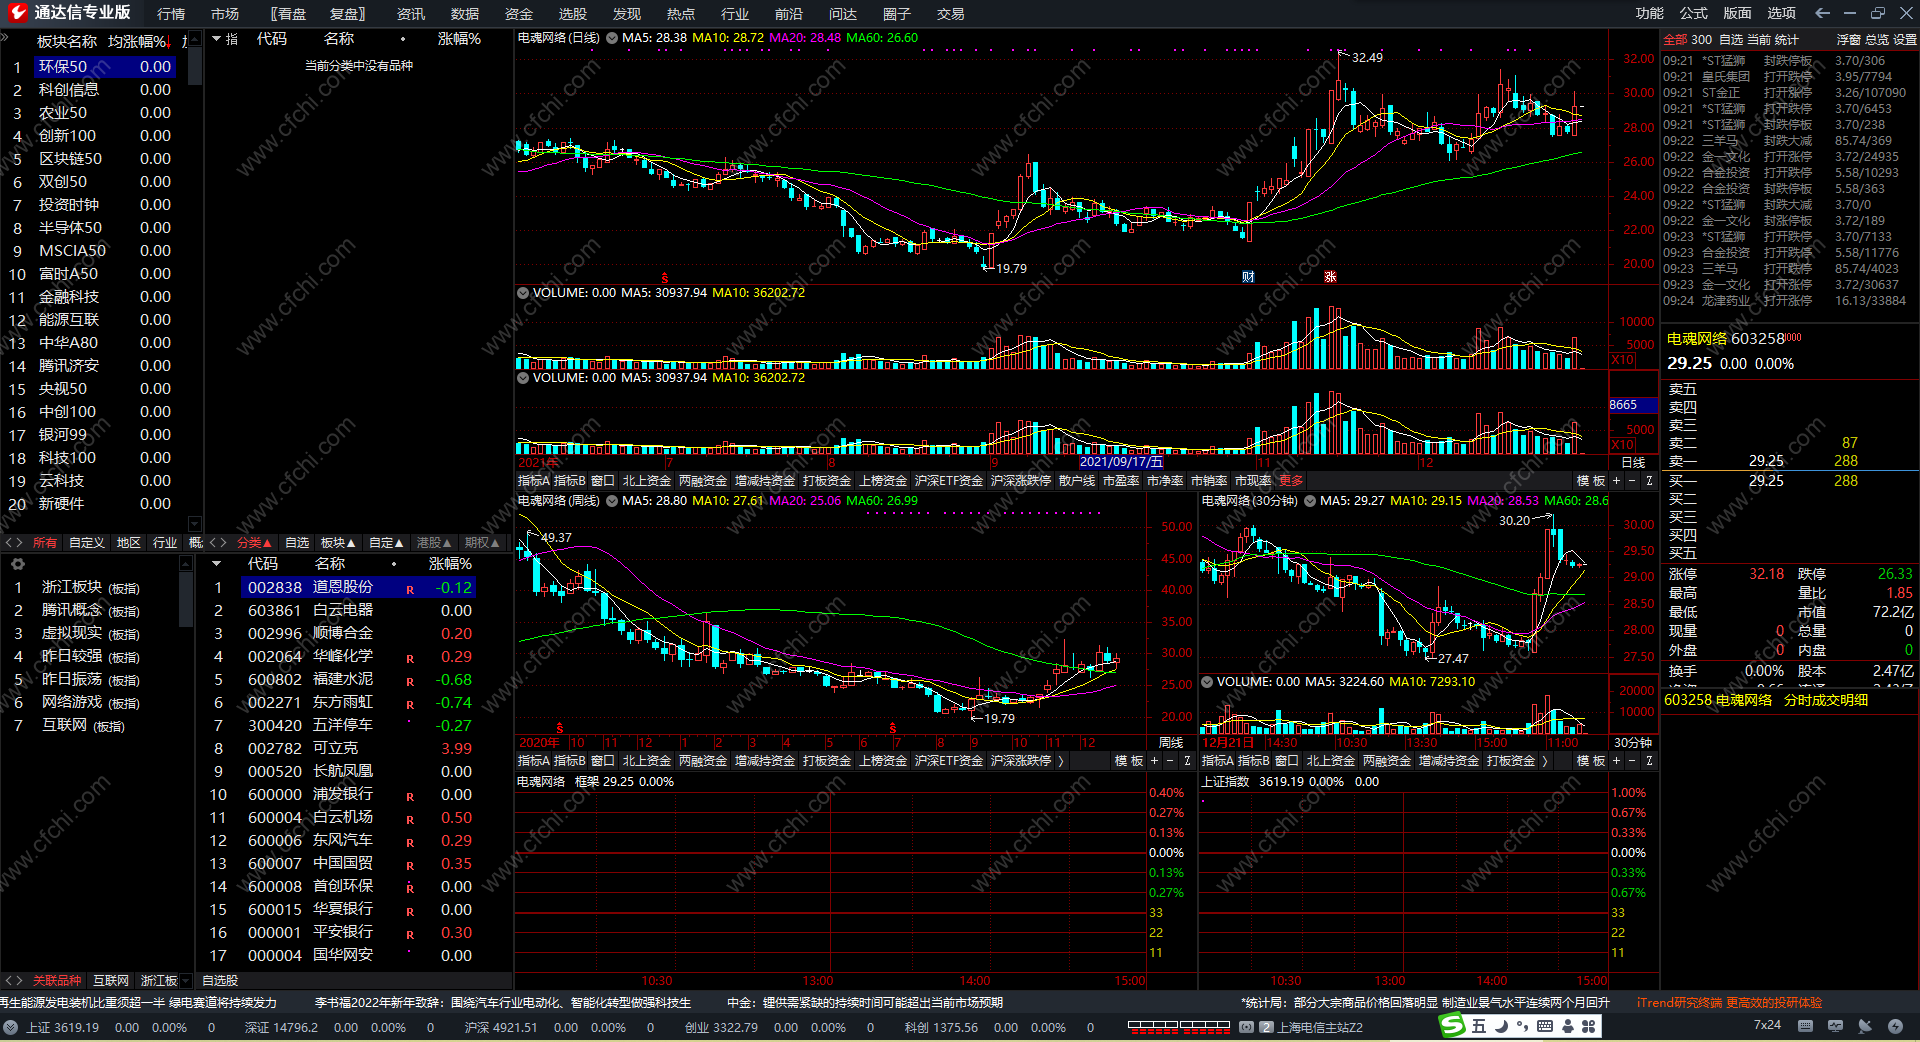Viewport: 1920px width, 1042px height.
Task: Click left-right arrows beside 关联品种 tab
Action: point(14,981)
